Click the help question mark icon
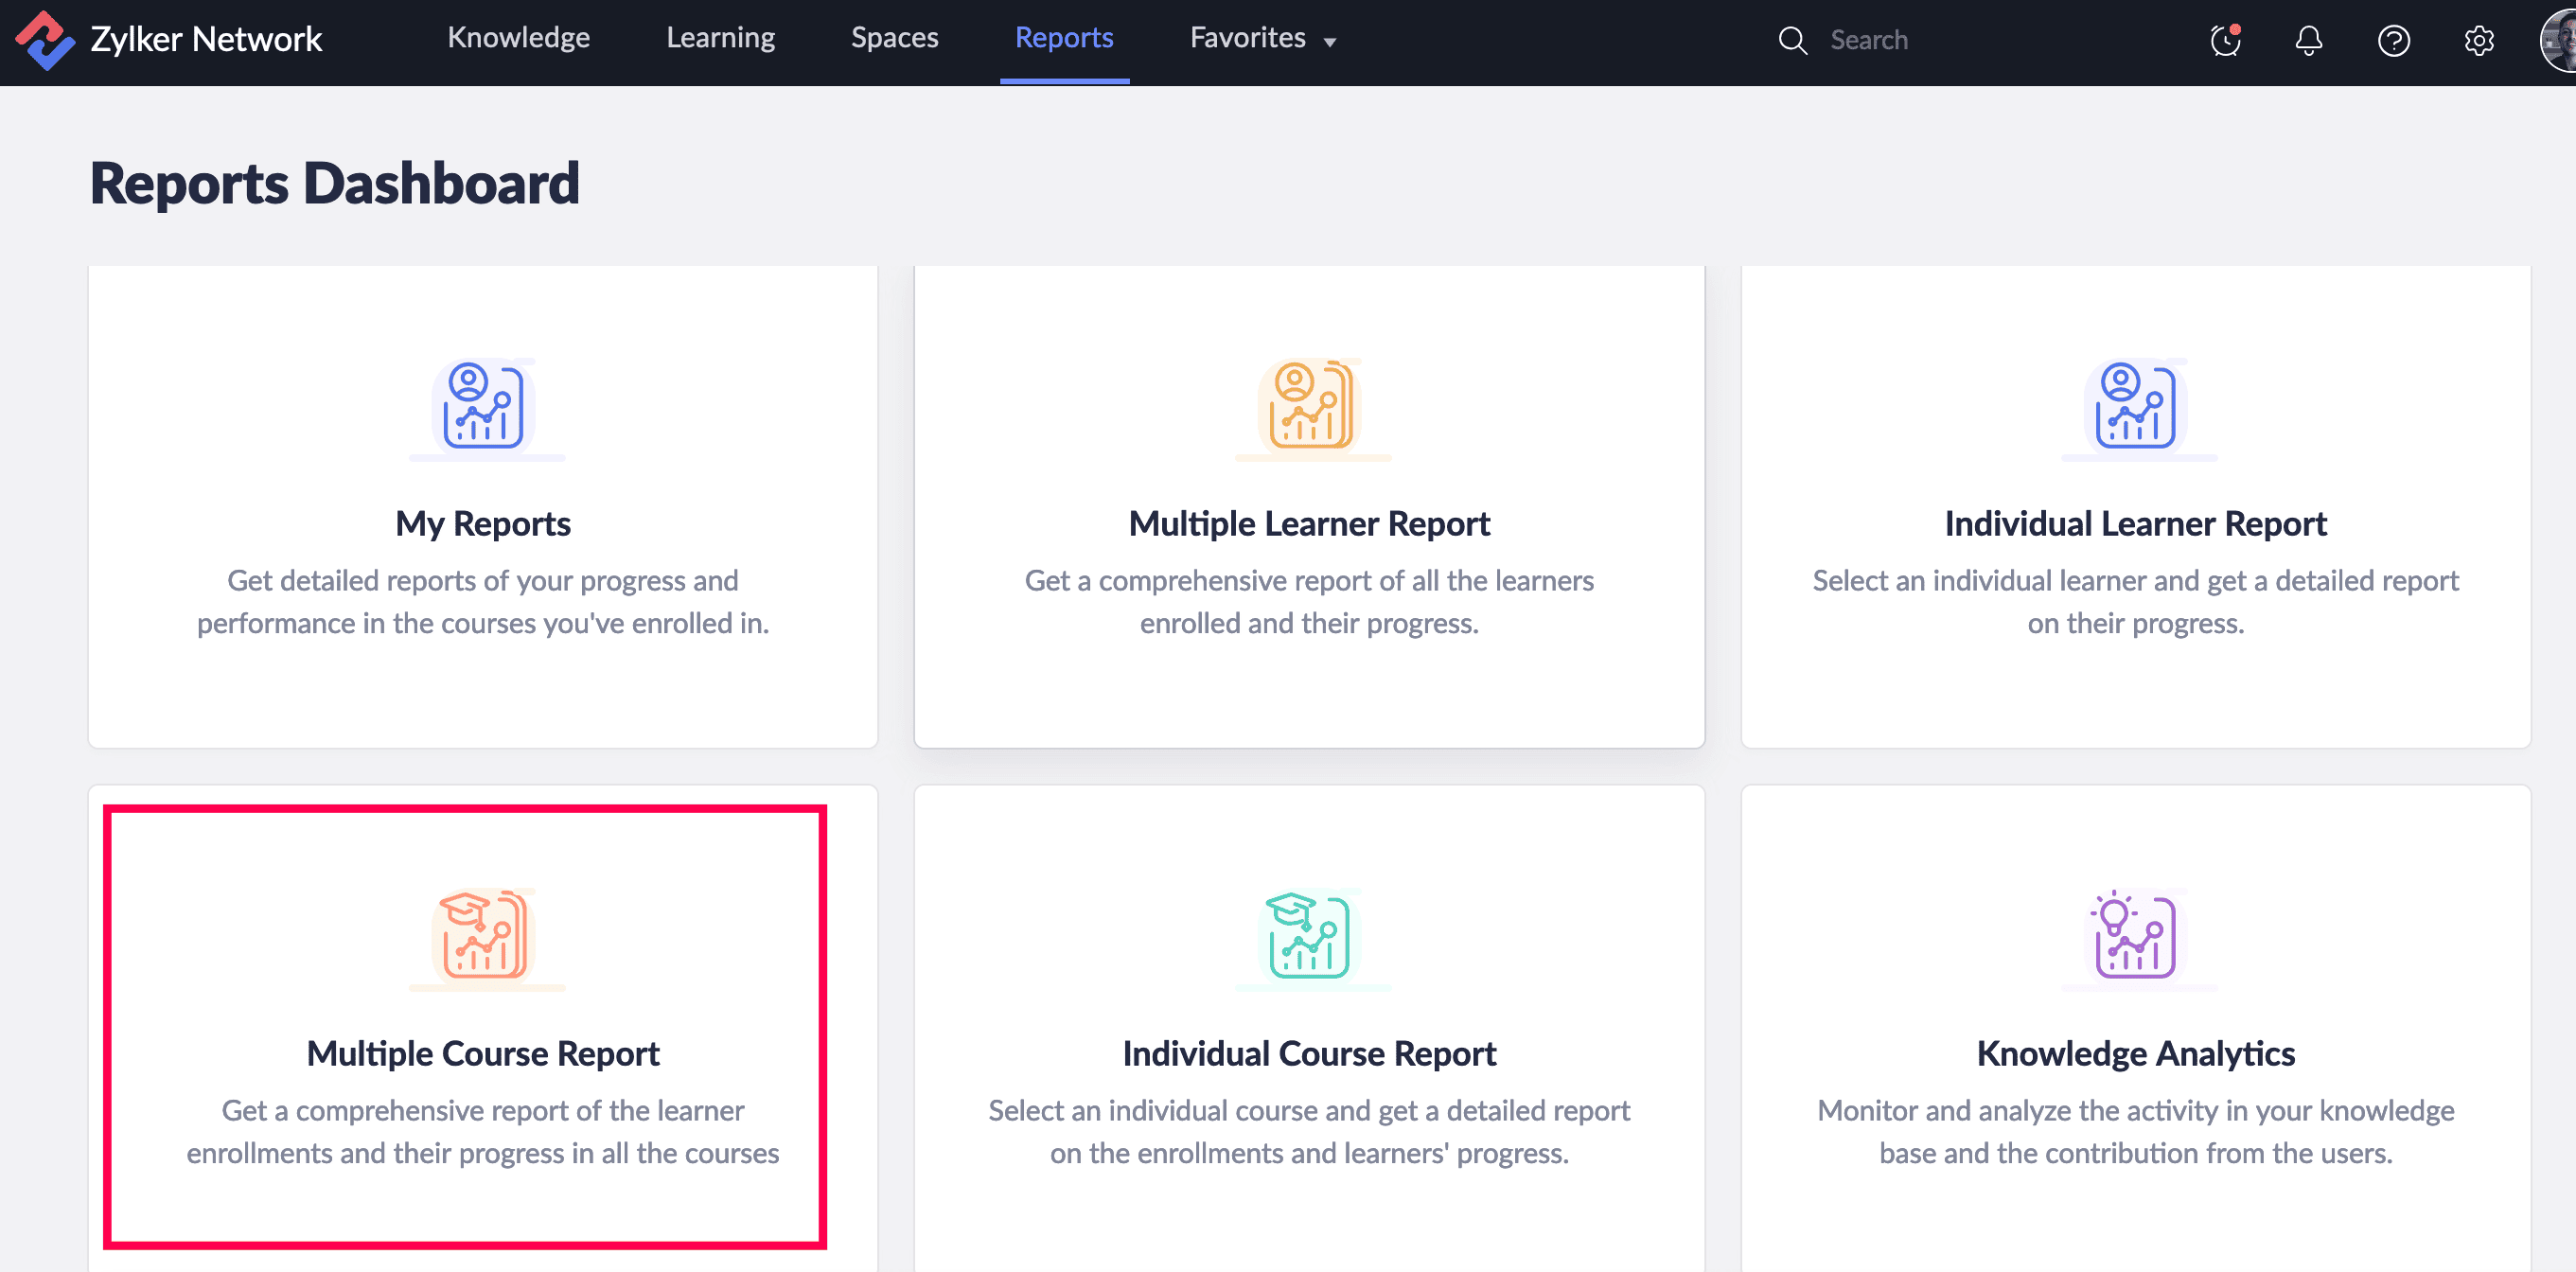The image size is (2576, 1272). pyautogui.click(x=2393, y=40)
